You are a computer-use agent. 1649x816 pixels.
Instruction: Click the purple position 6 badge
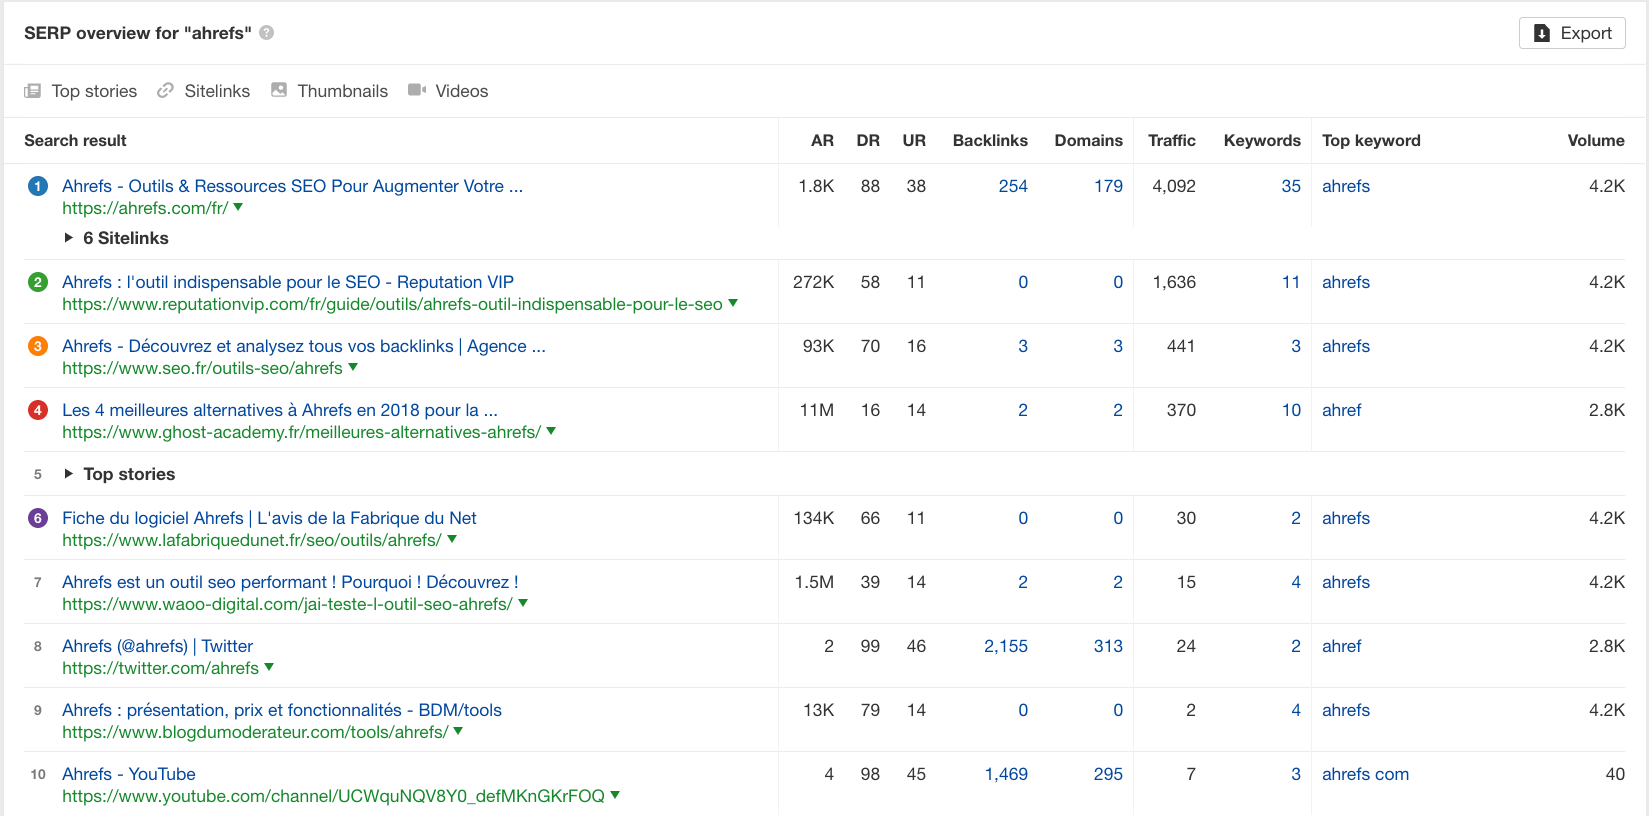point(38,518)
